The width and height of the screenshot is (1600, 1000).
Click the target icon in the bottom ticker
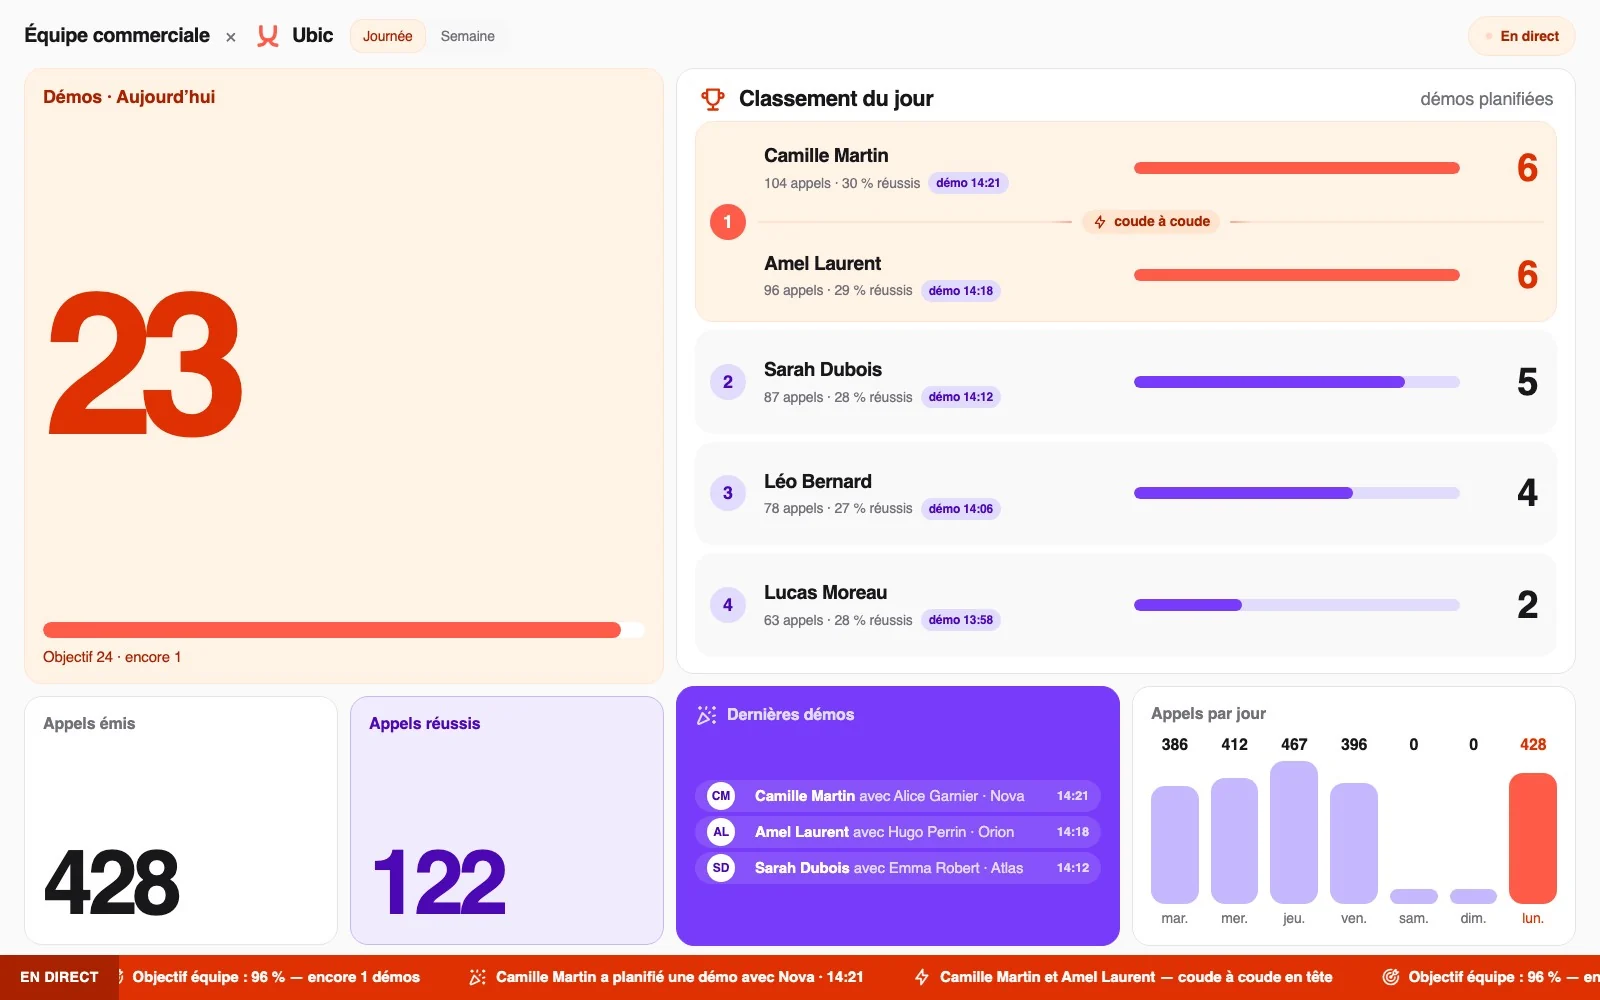(1391, 977)
